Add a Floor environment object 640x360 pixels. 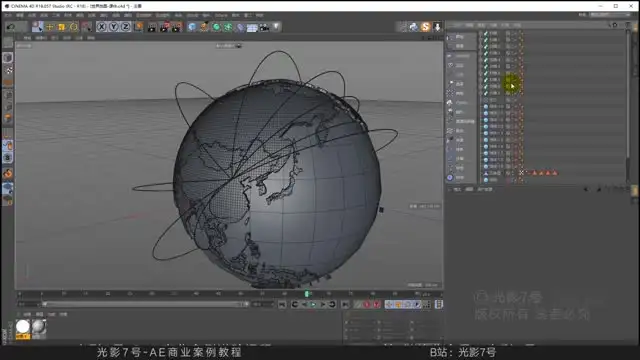click(252, 27)
